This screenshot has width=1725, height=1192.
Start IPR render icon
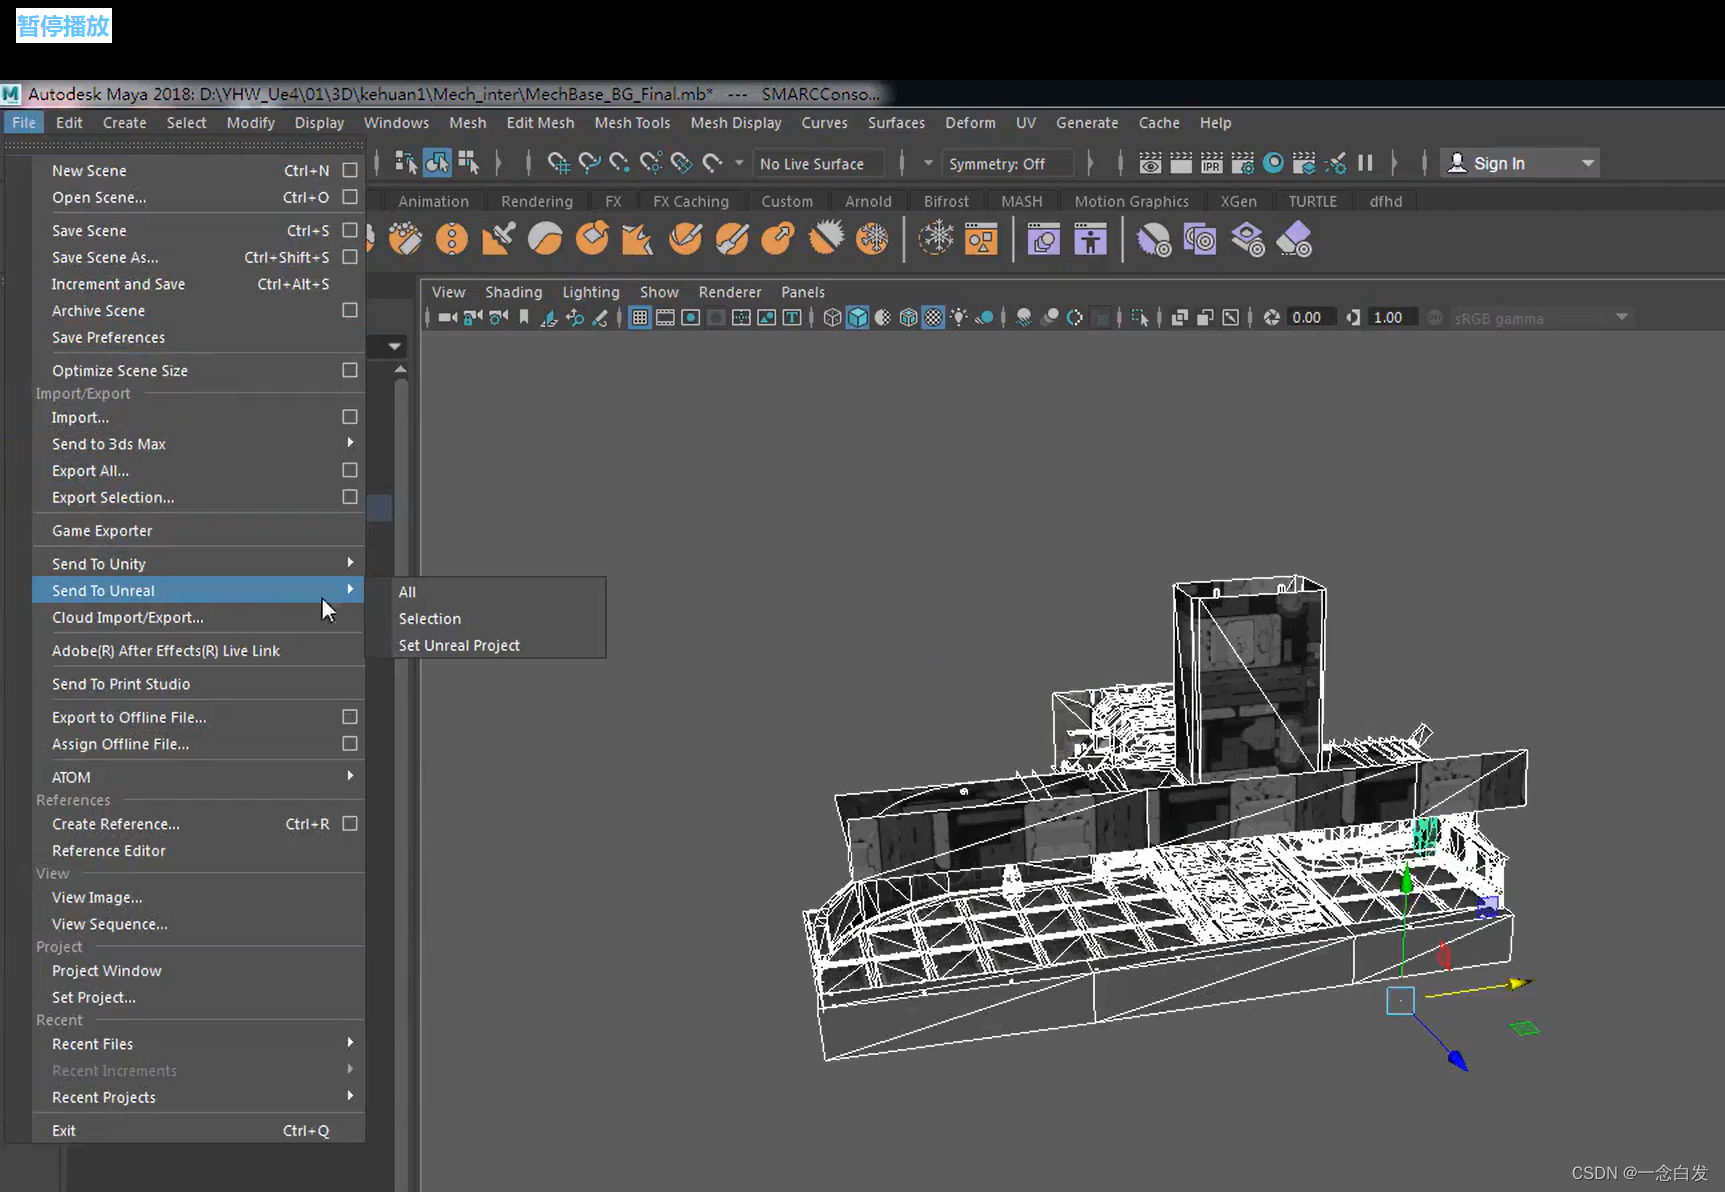[1211, 163]
